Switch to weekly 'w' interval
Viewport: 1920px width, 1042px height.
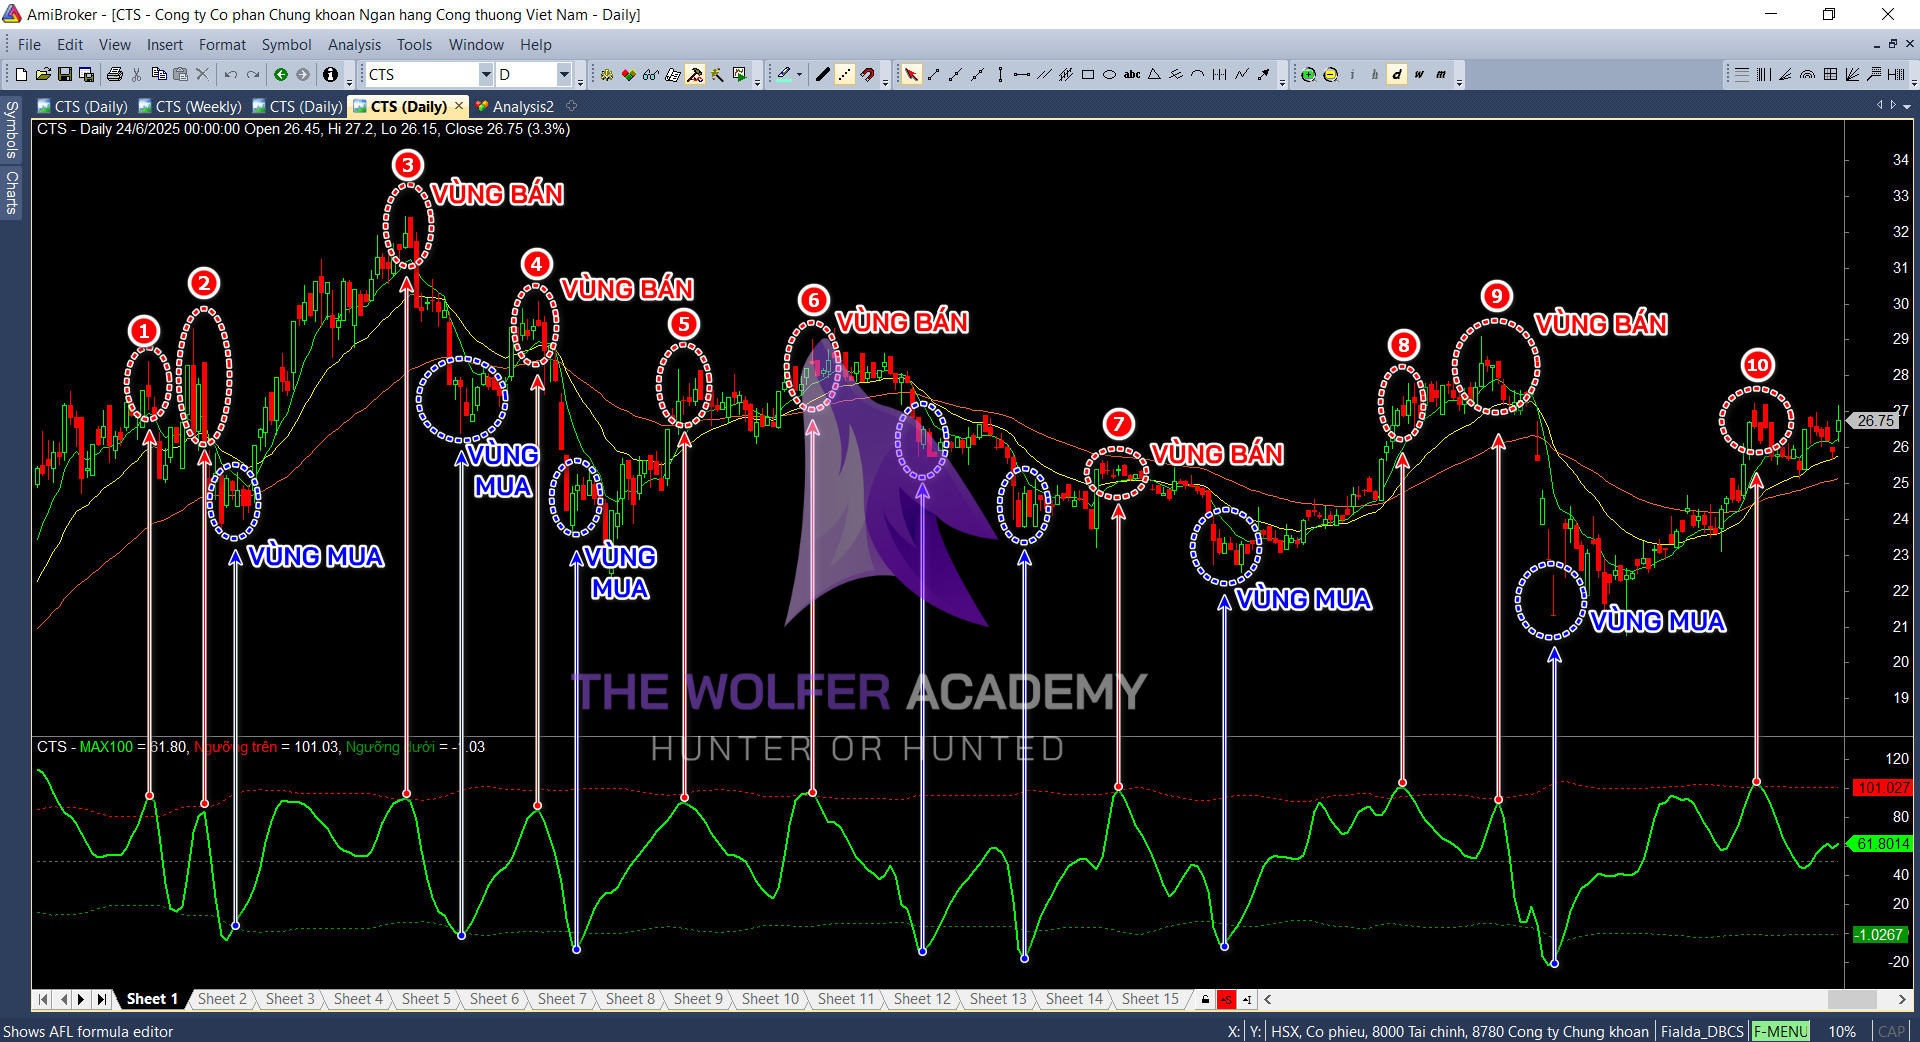pos(1419,74)
